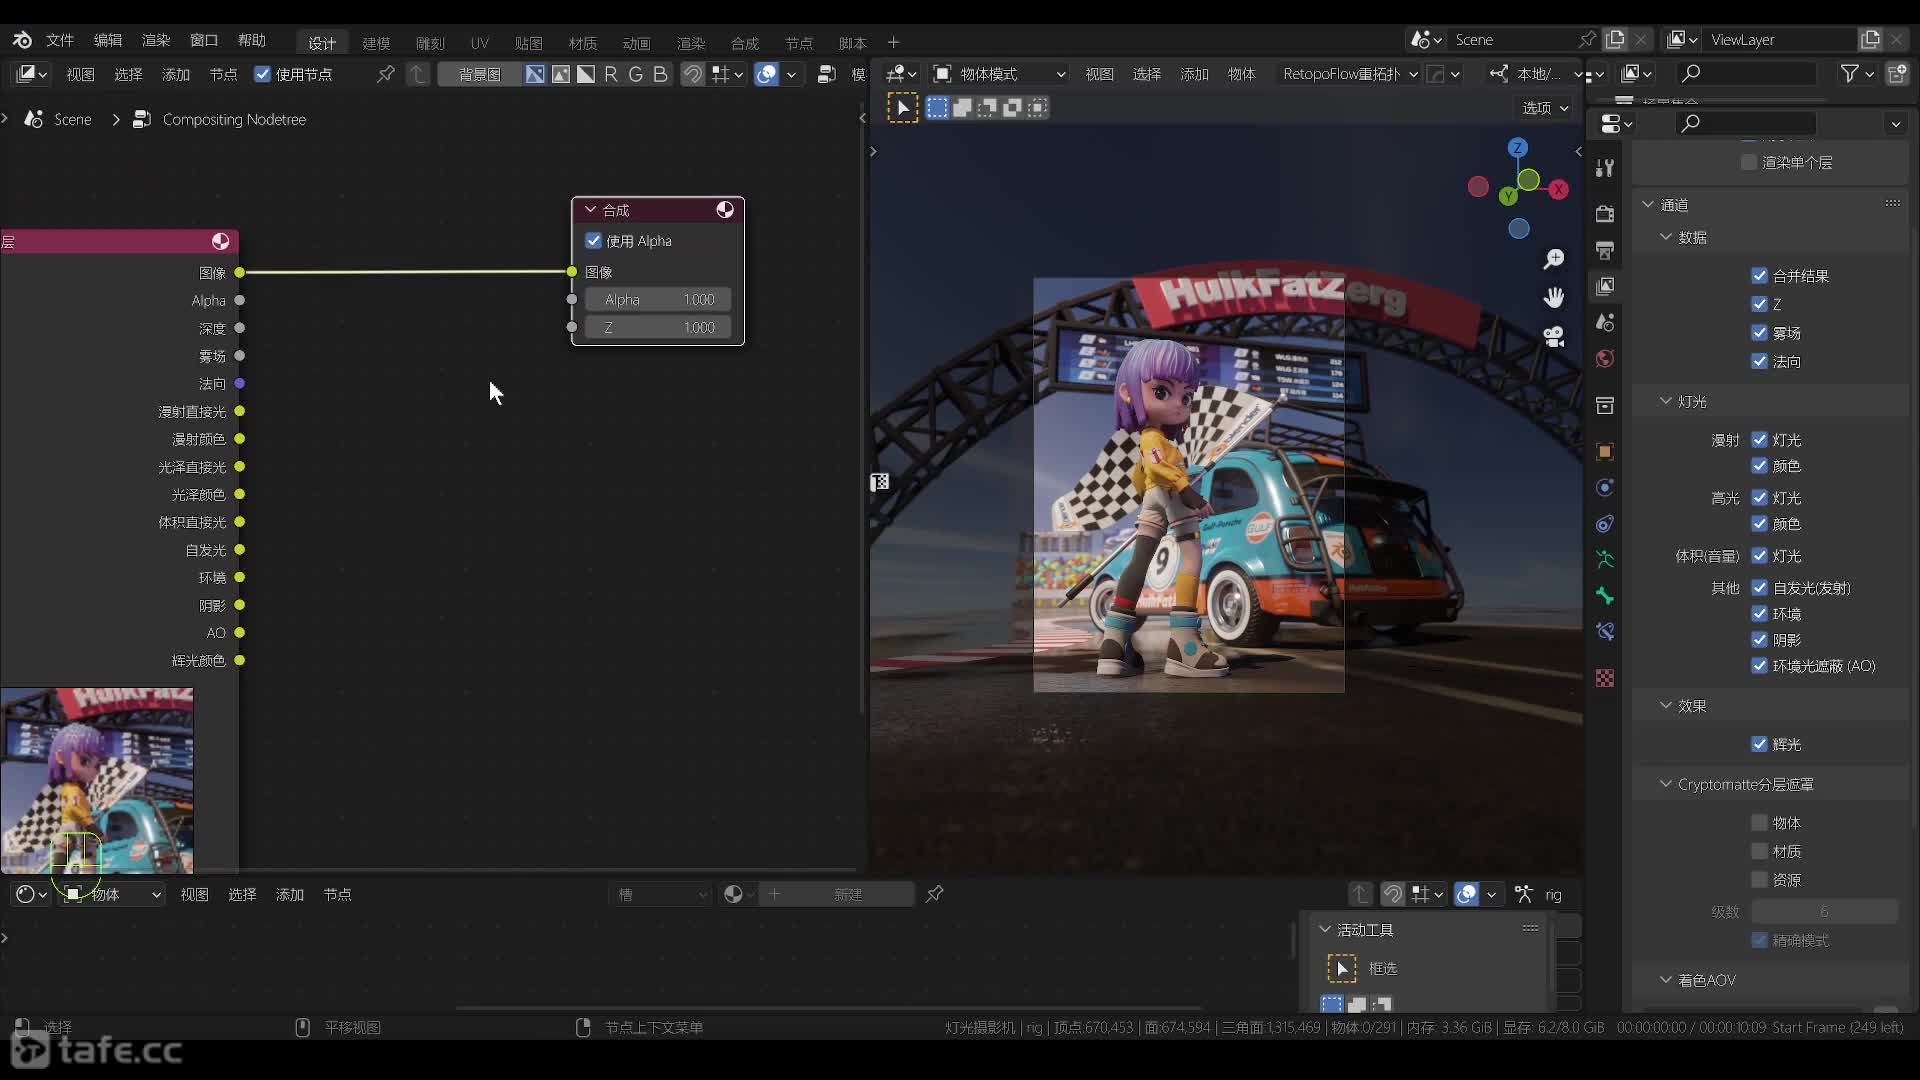Click the viewport zoom magnifier icon
The height and width of the screenshot is (1080, 1920).
1554,260
